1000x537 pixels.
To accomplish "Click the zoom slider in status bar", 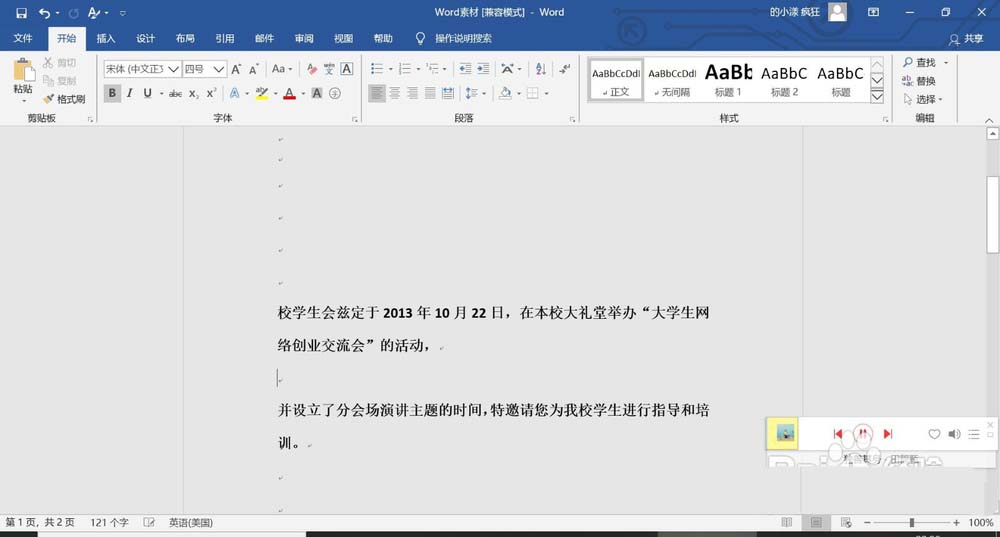I will pyautogui.click(x=911, y=523).
